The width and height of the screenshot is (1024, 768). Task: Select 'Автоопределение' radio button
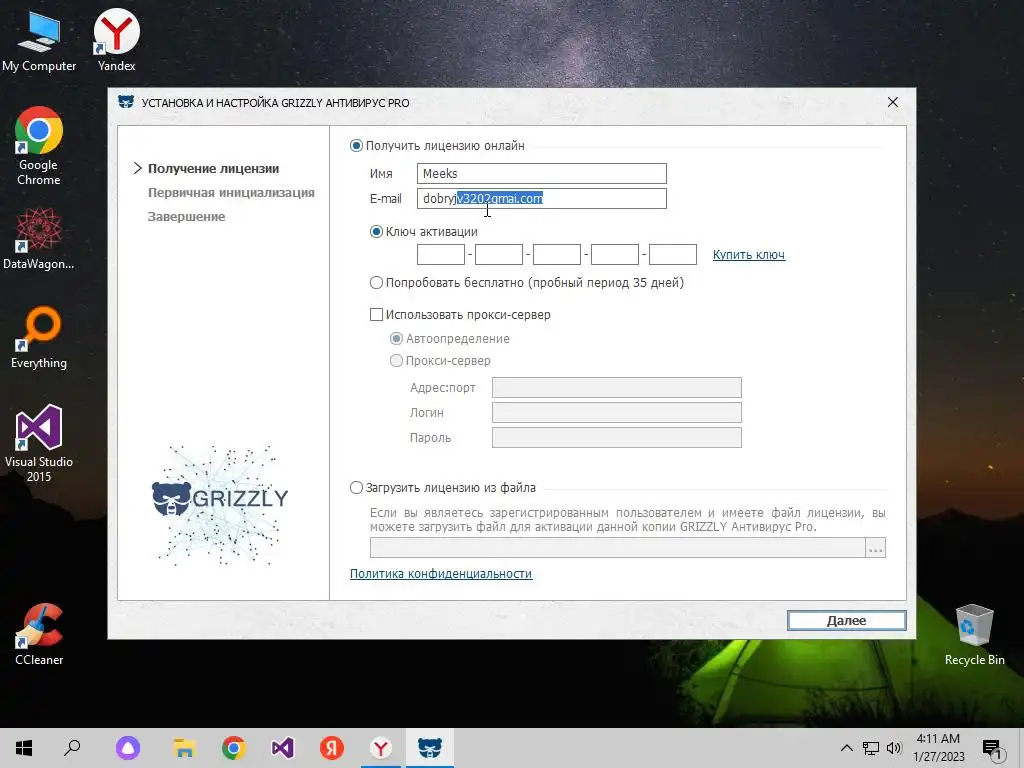[396, 339]
